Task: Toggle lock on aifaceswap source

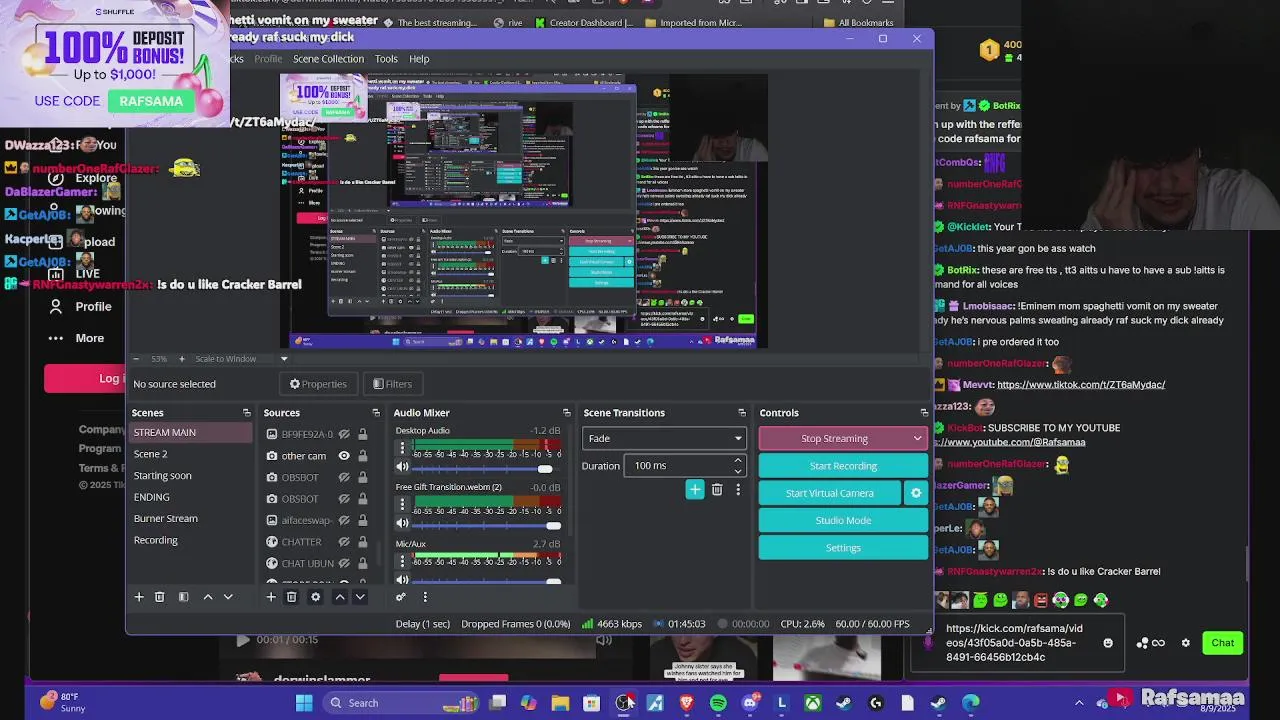Action: click(362, 520)
